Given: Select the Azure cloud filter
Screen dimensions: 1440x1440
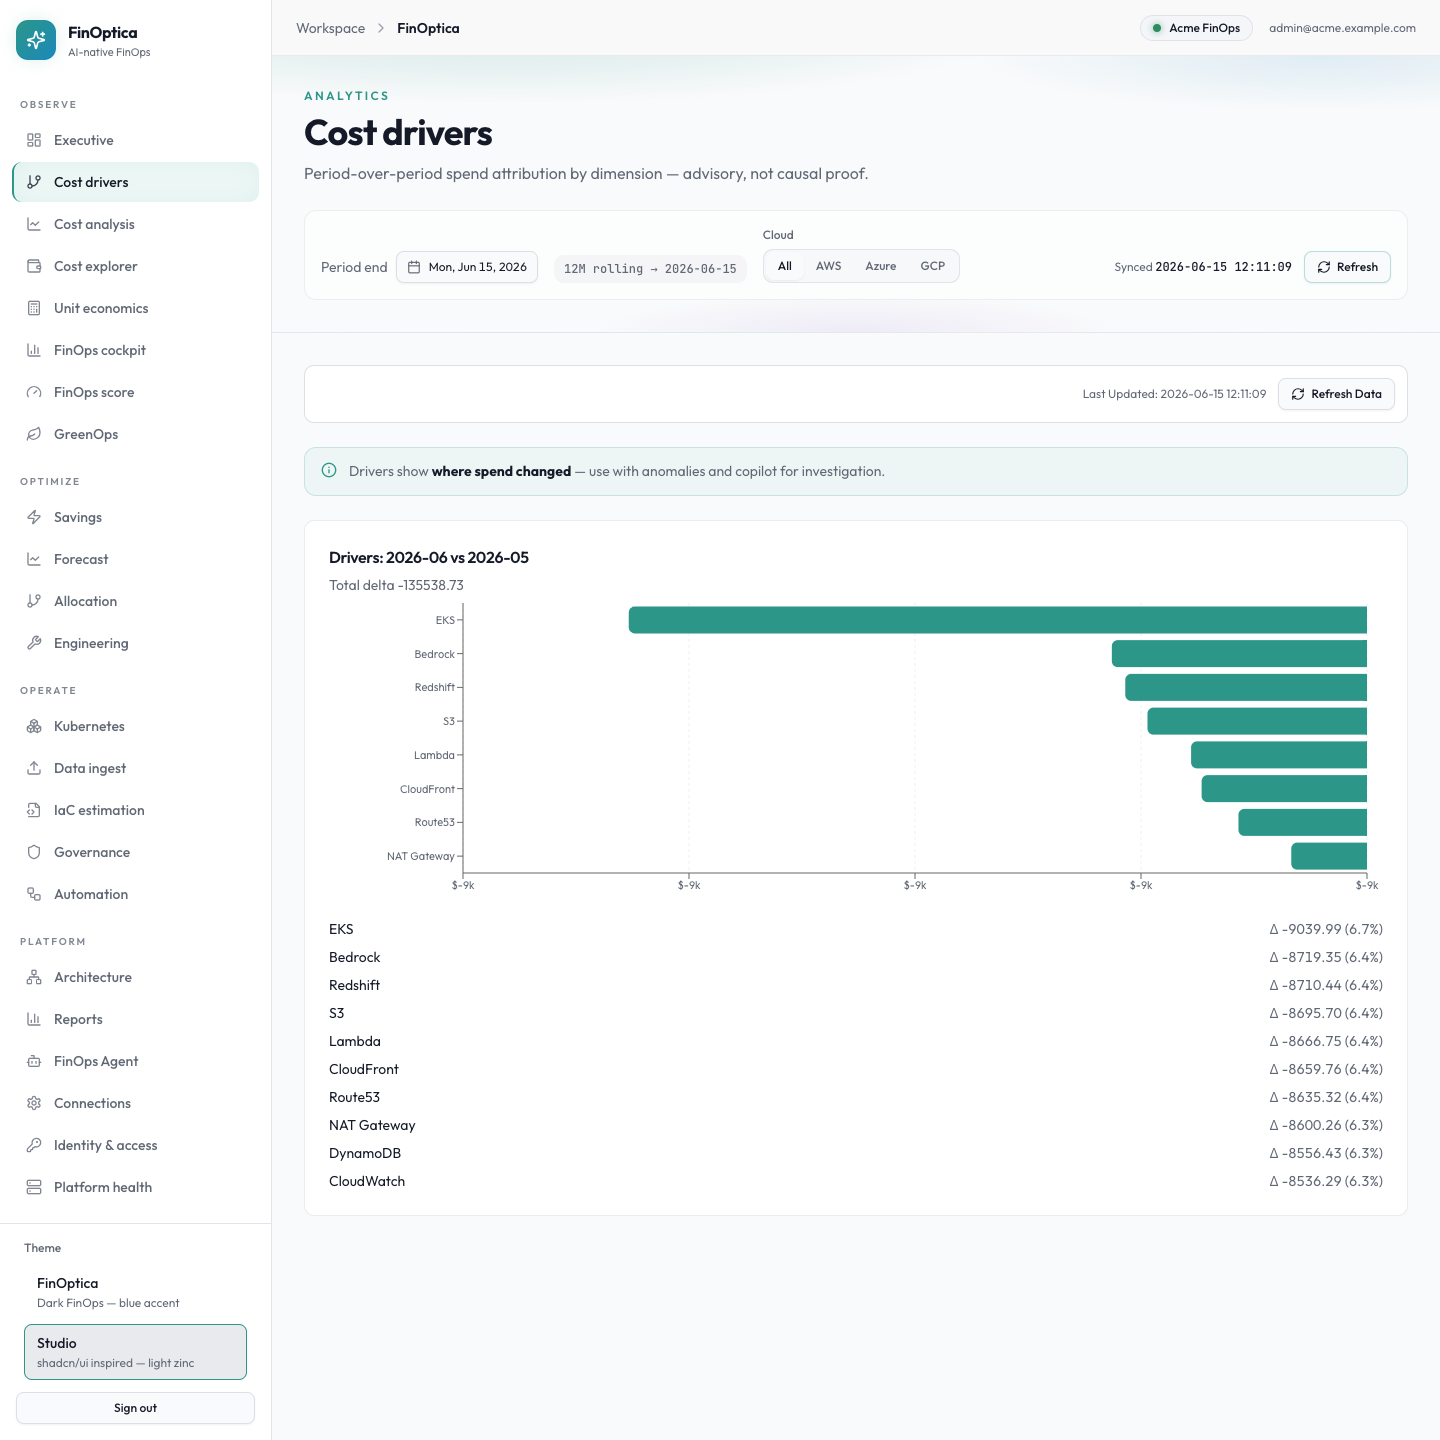Looking at the screenshot, I should 881,266.
